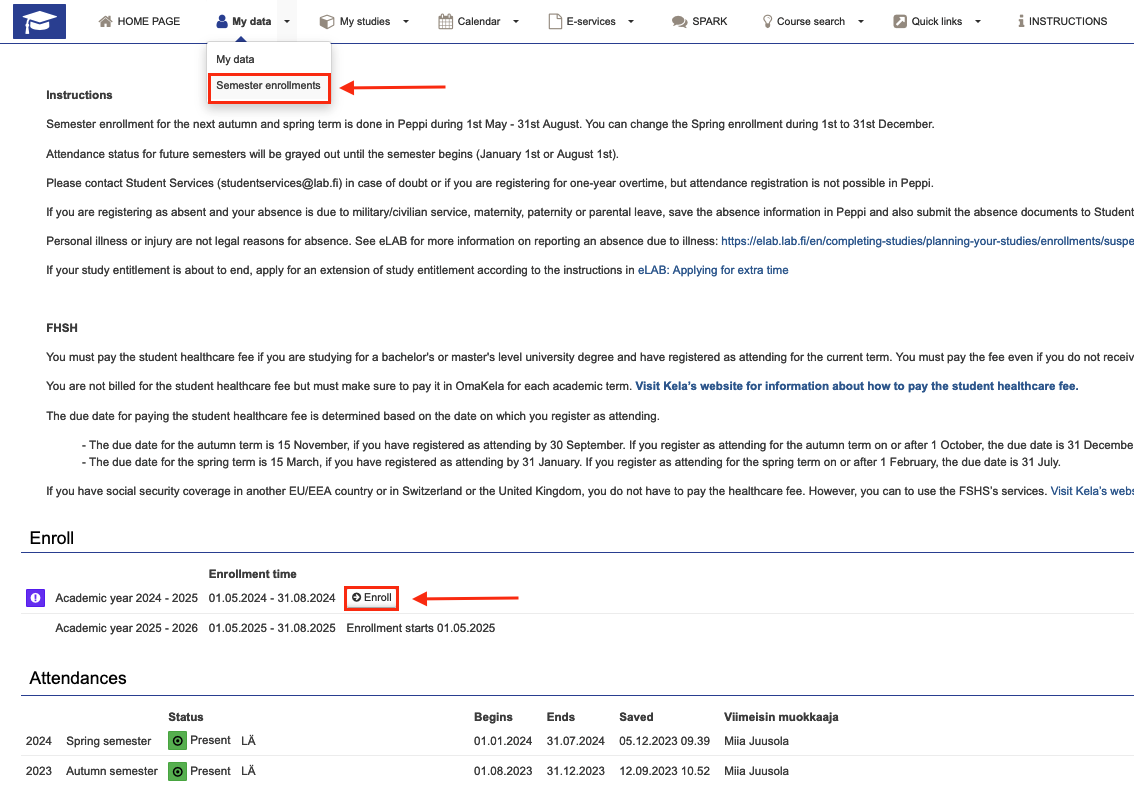Image resolution: width=1134 pixels, height=796 pixels.
Task: Click the cube icon beside My studies
Action: coord(327,21)
